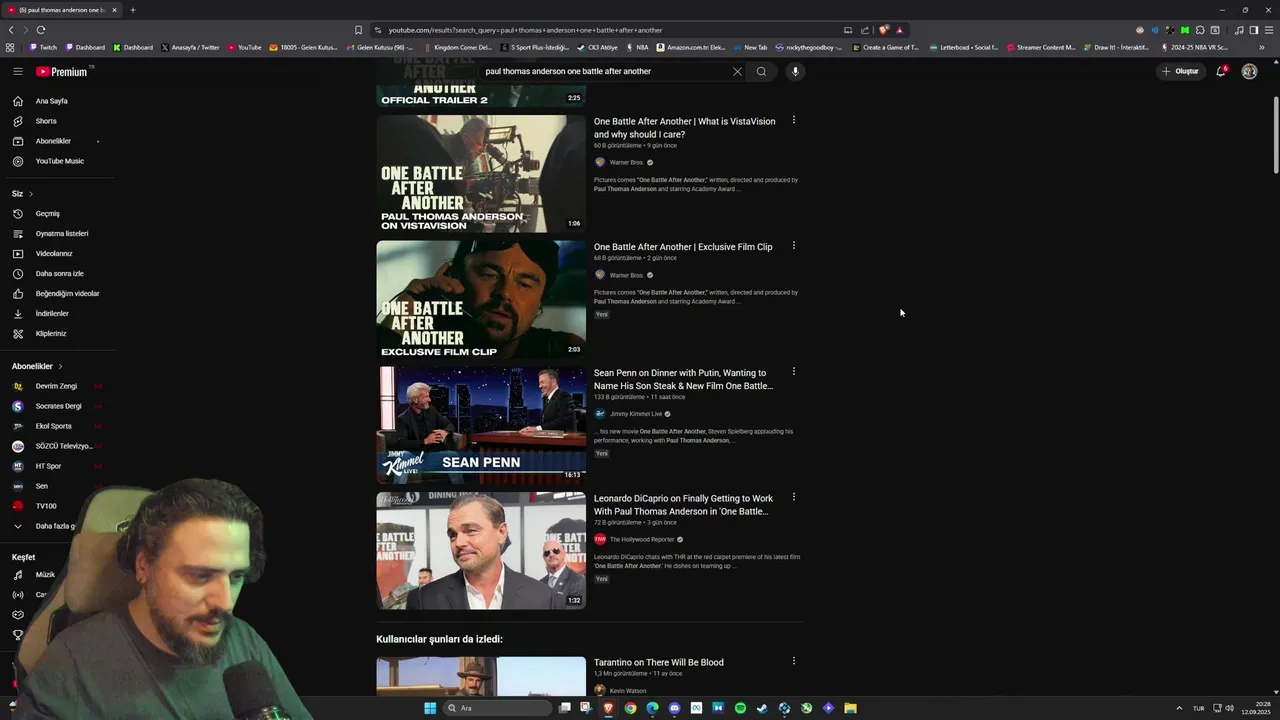Image resolution: width=1280 pixels, height=720 pixels.
Task: Open a new browser tab with the plus
Action: 133,10
